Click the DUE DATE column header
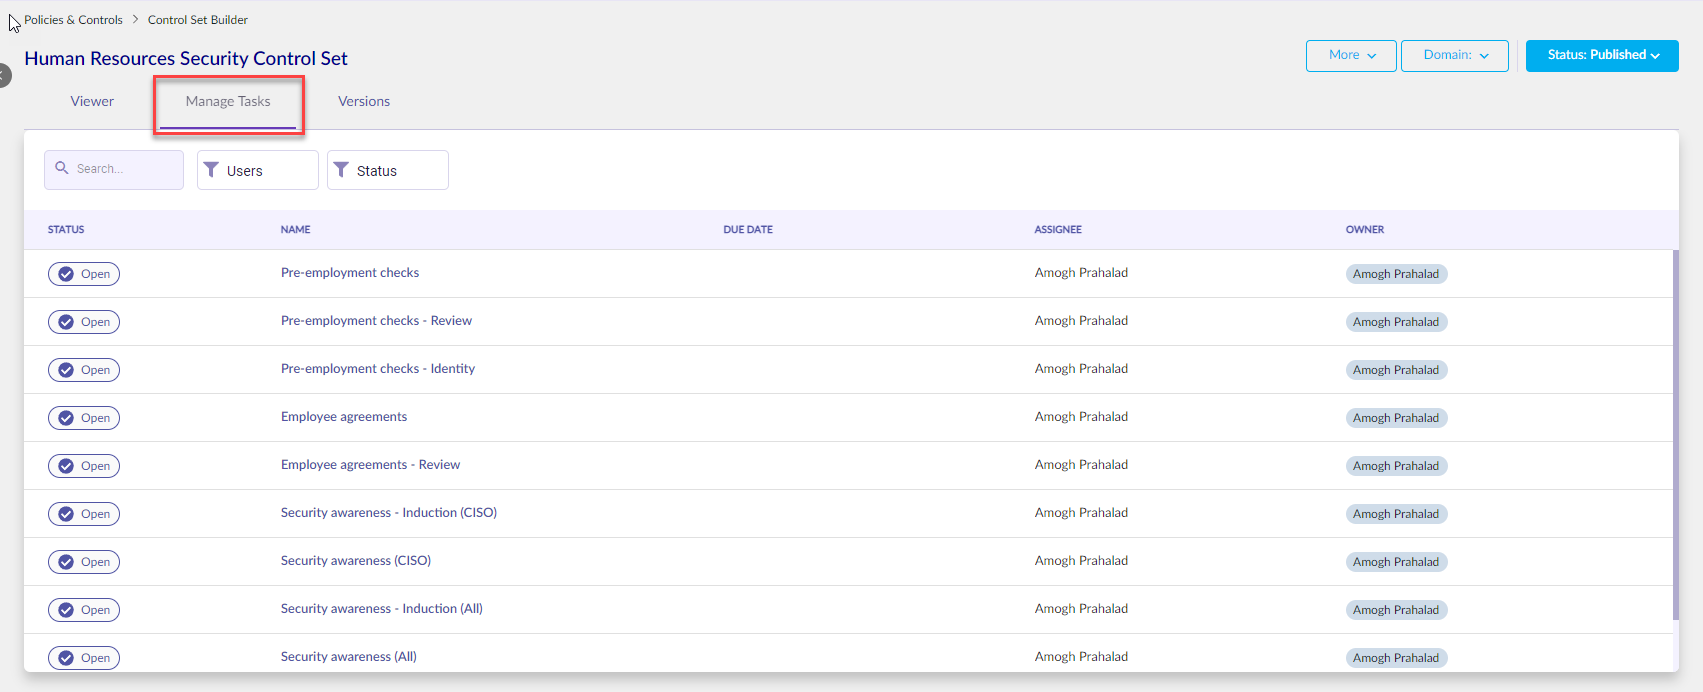The width and height of the screenshot is (1703, 692). (748, 230)
